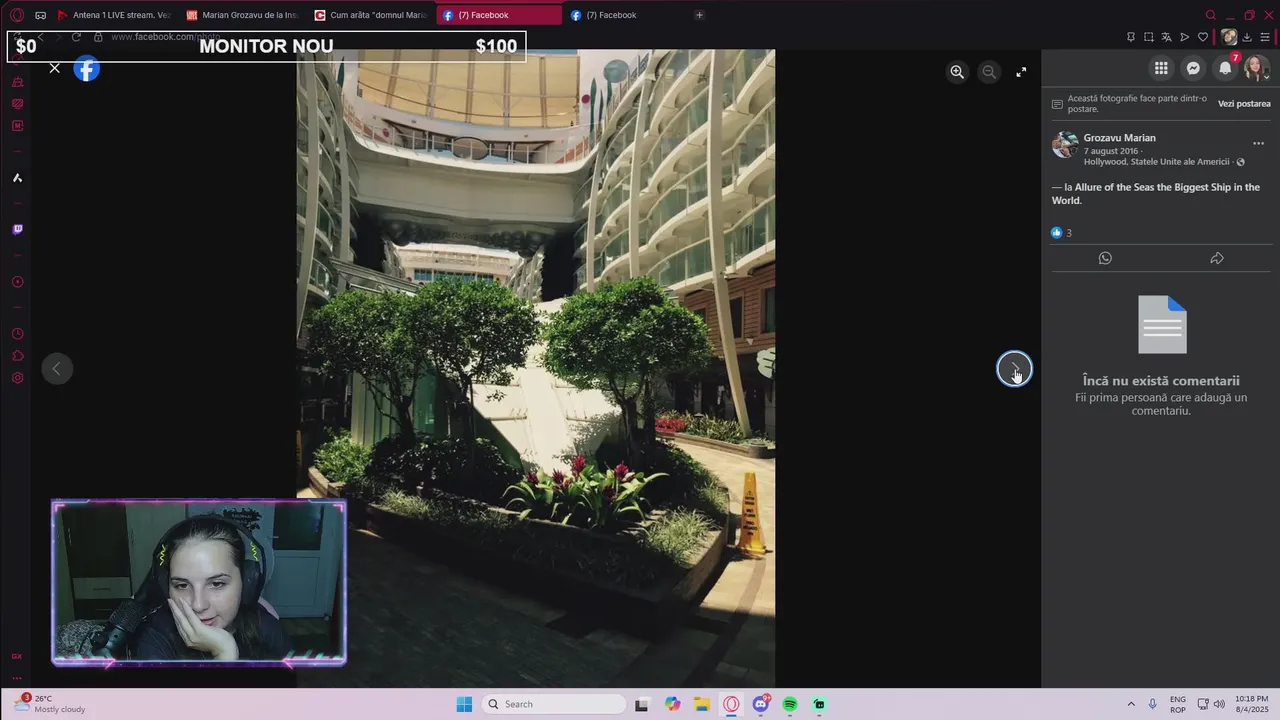The width and height of the screenshot is (1280, 720).
Task: Click the 'Vezi postarea' link
Action: tap(1244, 104)
